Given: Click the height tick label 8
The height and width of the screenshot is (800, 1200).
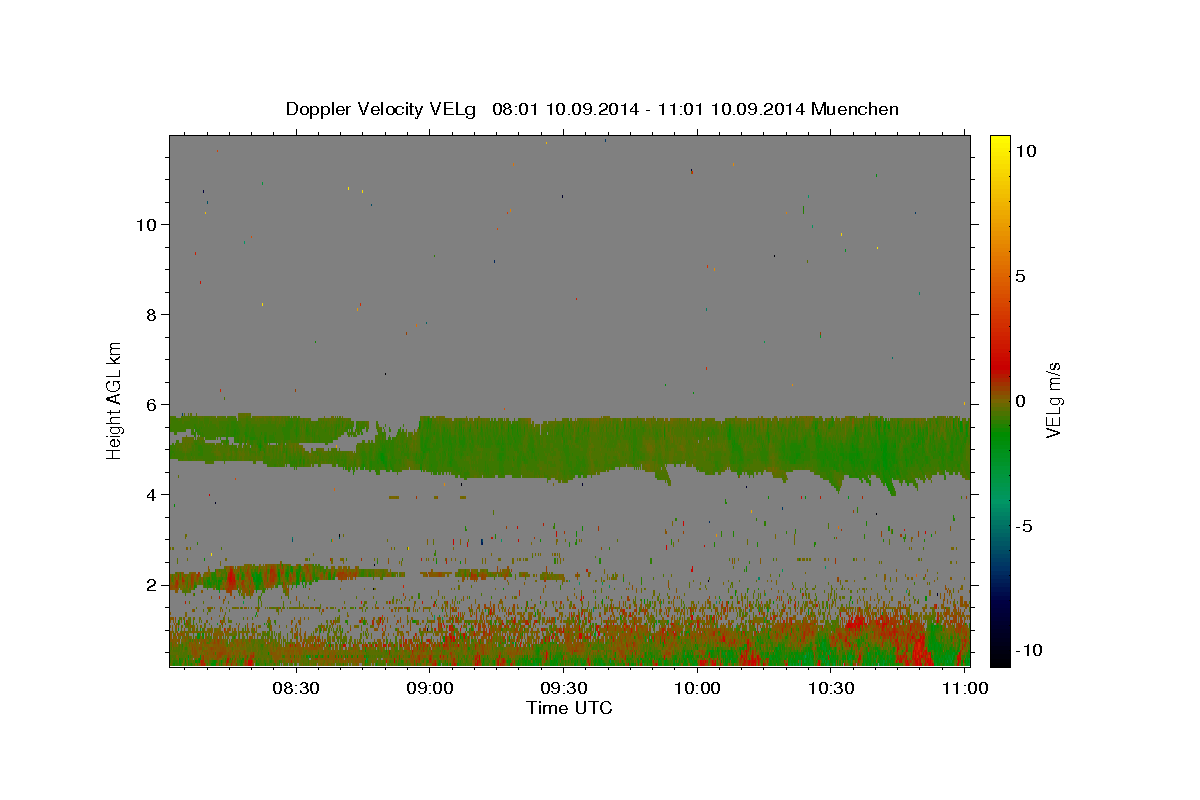Looking at the screenshot, I should coord(151,314).
